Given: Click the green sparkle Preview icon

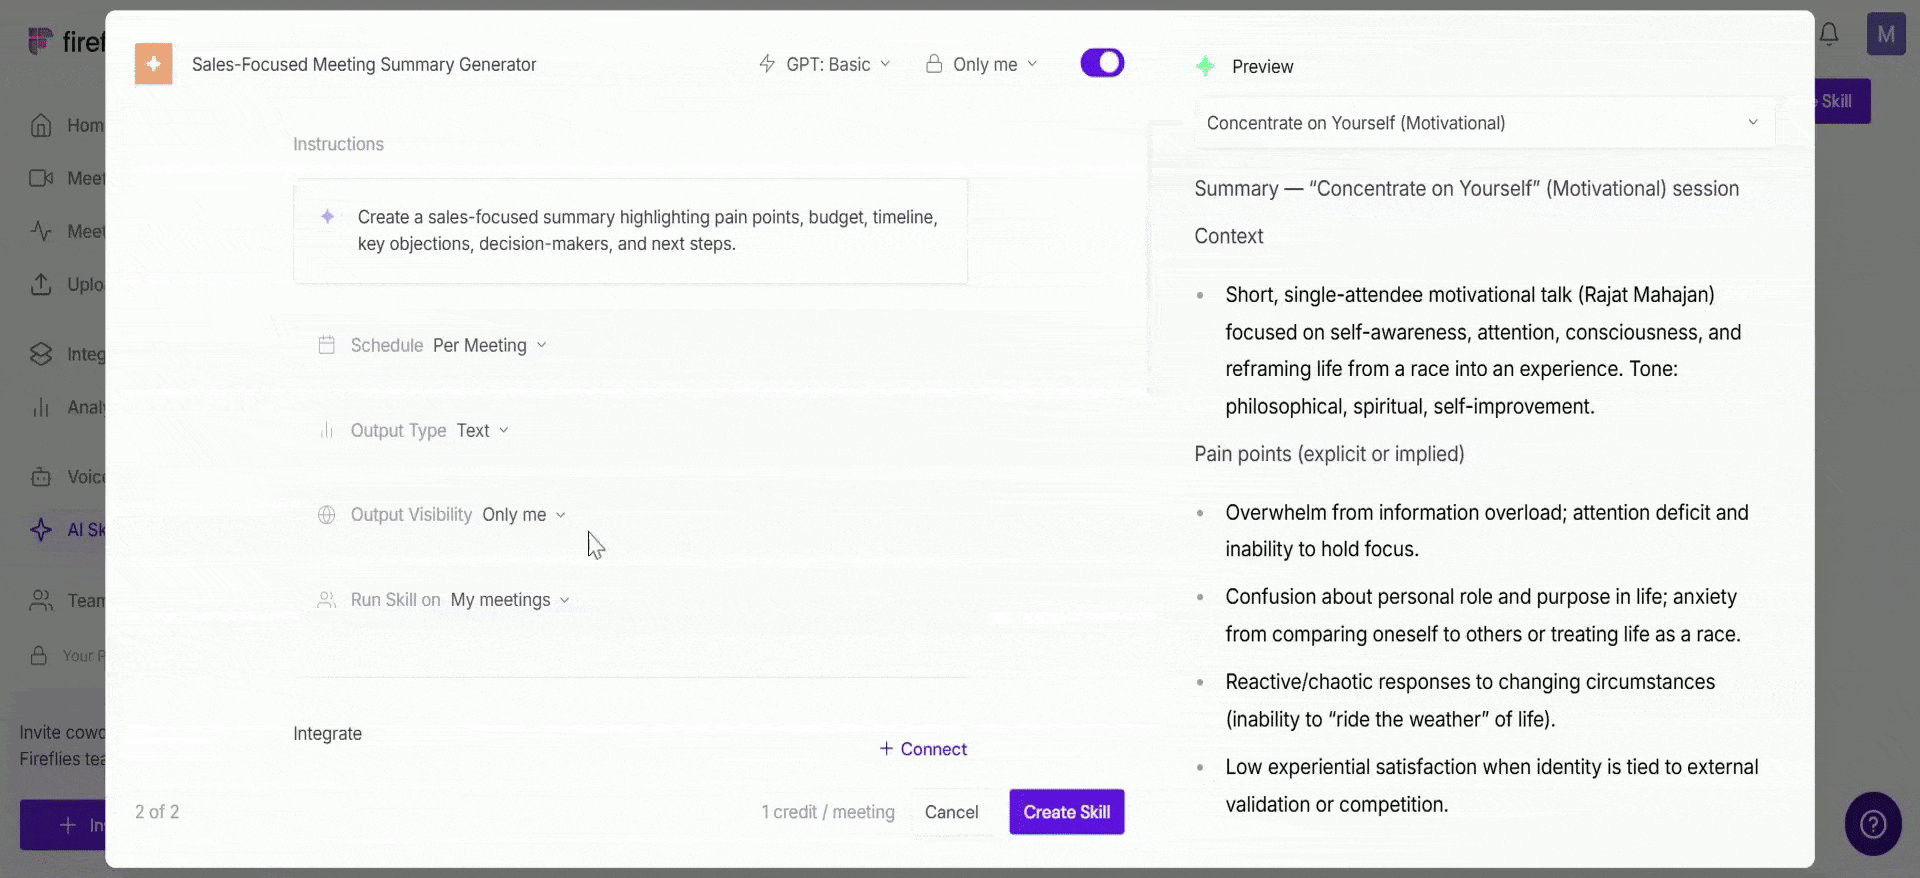Looking at the screenshot, I should click(x=1206, y=66).
